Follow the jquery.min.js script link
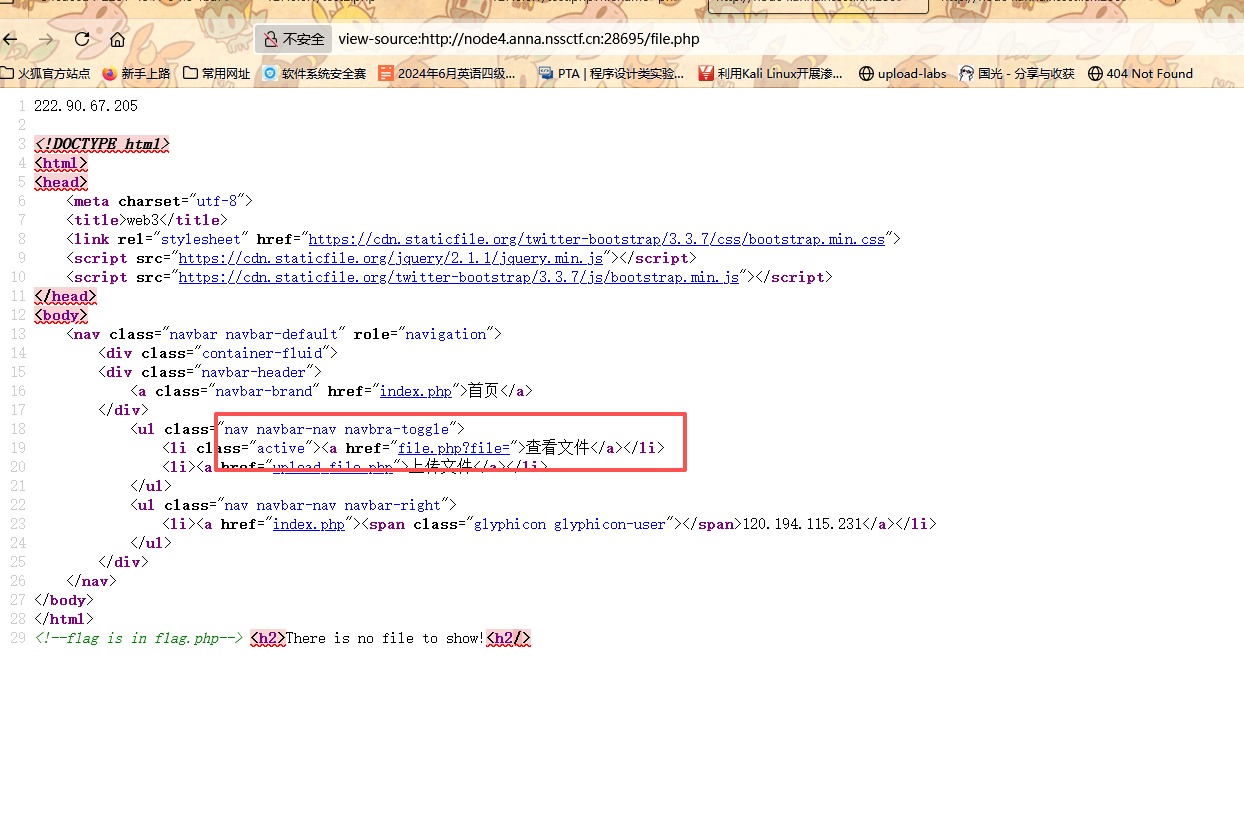The width and height of the screenshot is (1244, 830). [x=391, y=258]
